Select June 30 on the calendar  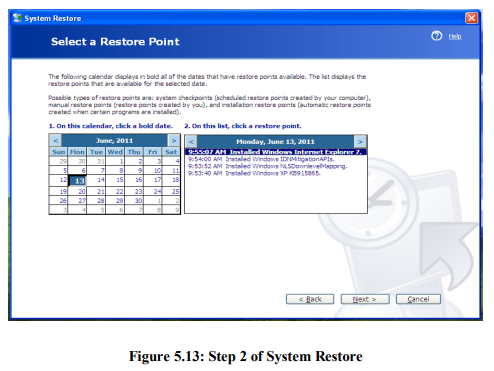(x=134, y=200)
